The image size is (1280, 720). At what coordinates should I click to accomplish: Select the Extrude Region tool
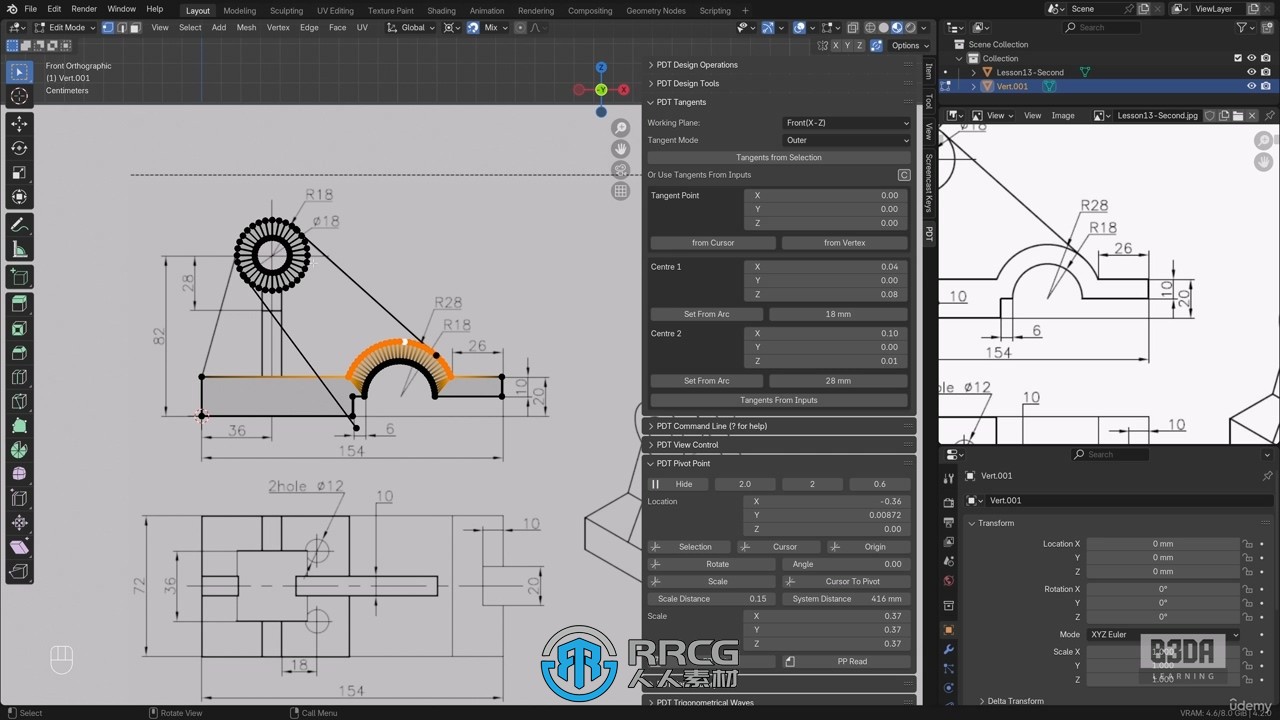(x=19, y=305)
